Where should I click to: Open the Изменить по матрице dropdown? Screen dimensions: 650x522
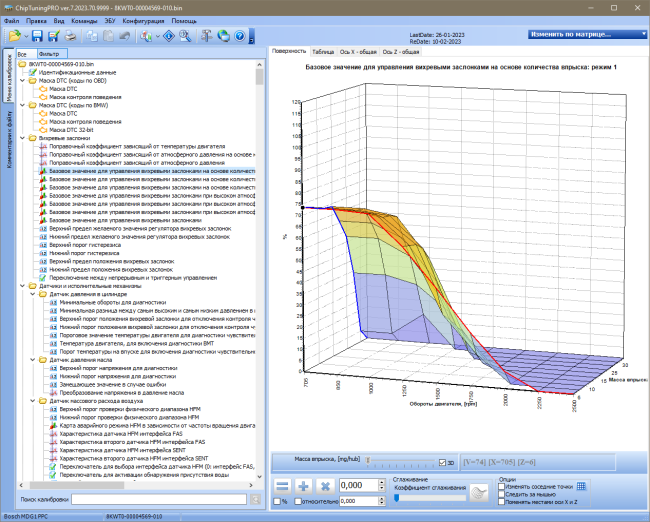coord(587,34)
